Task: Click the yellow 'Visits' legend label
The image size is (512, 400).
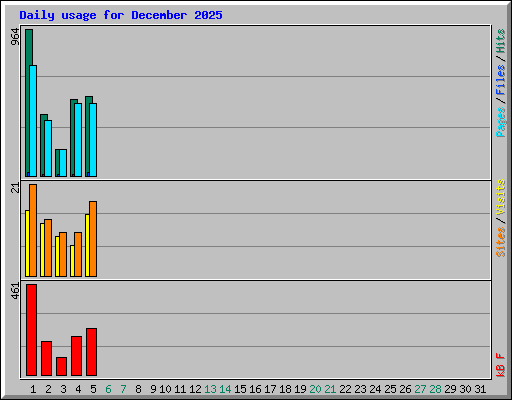Action: (500, 197)
